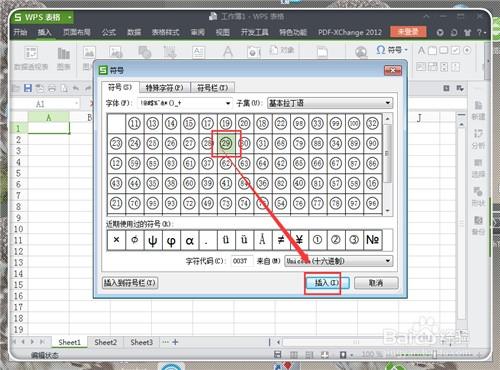Select the circled 11 symbol in grid
Viewport: 500px width, 370px height.
coord(134,124)
